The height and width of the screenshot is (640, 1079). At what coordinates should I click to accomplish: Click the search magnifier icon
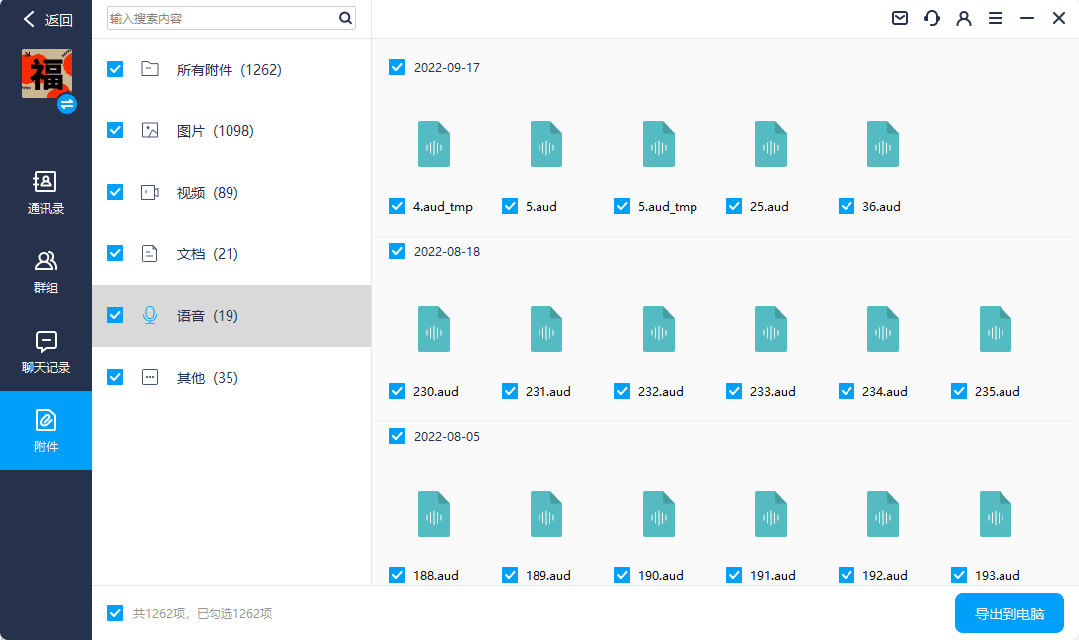click(x=345, y=18)
